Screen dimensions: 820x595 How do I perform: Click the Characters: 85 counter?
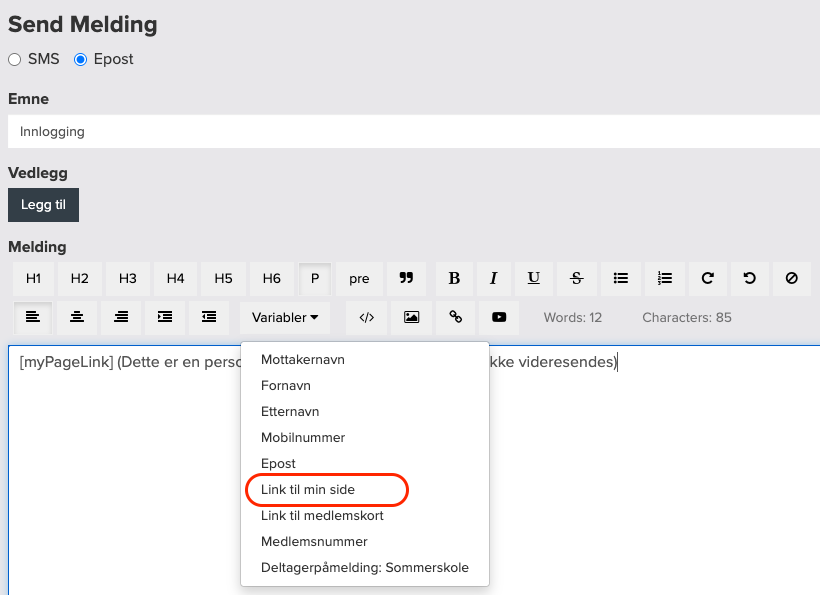tap(687, 317)
